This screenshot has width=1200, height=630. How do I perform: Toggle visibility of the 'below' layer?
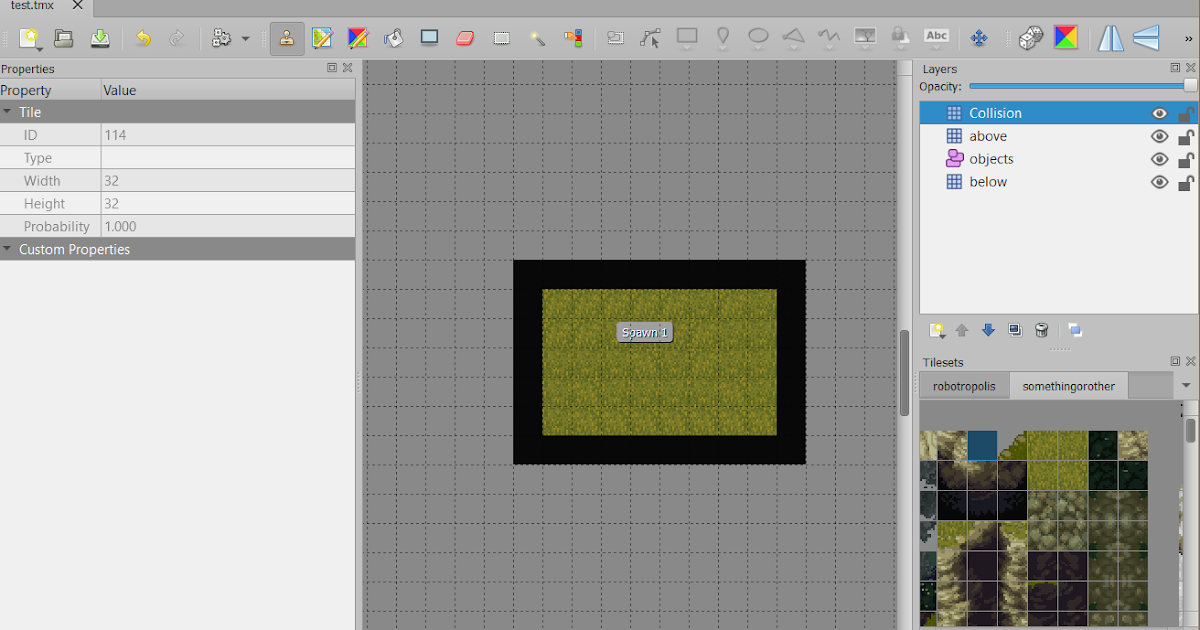1160,182
